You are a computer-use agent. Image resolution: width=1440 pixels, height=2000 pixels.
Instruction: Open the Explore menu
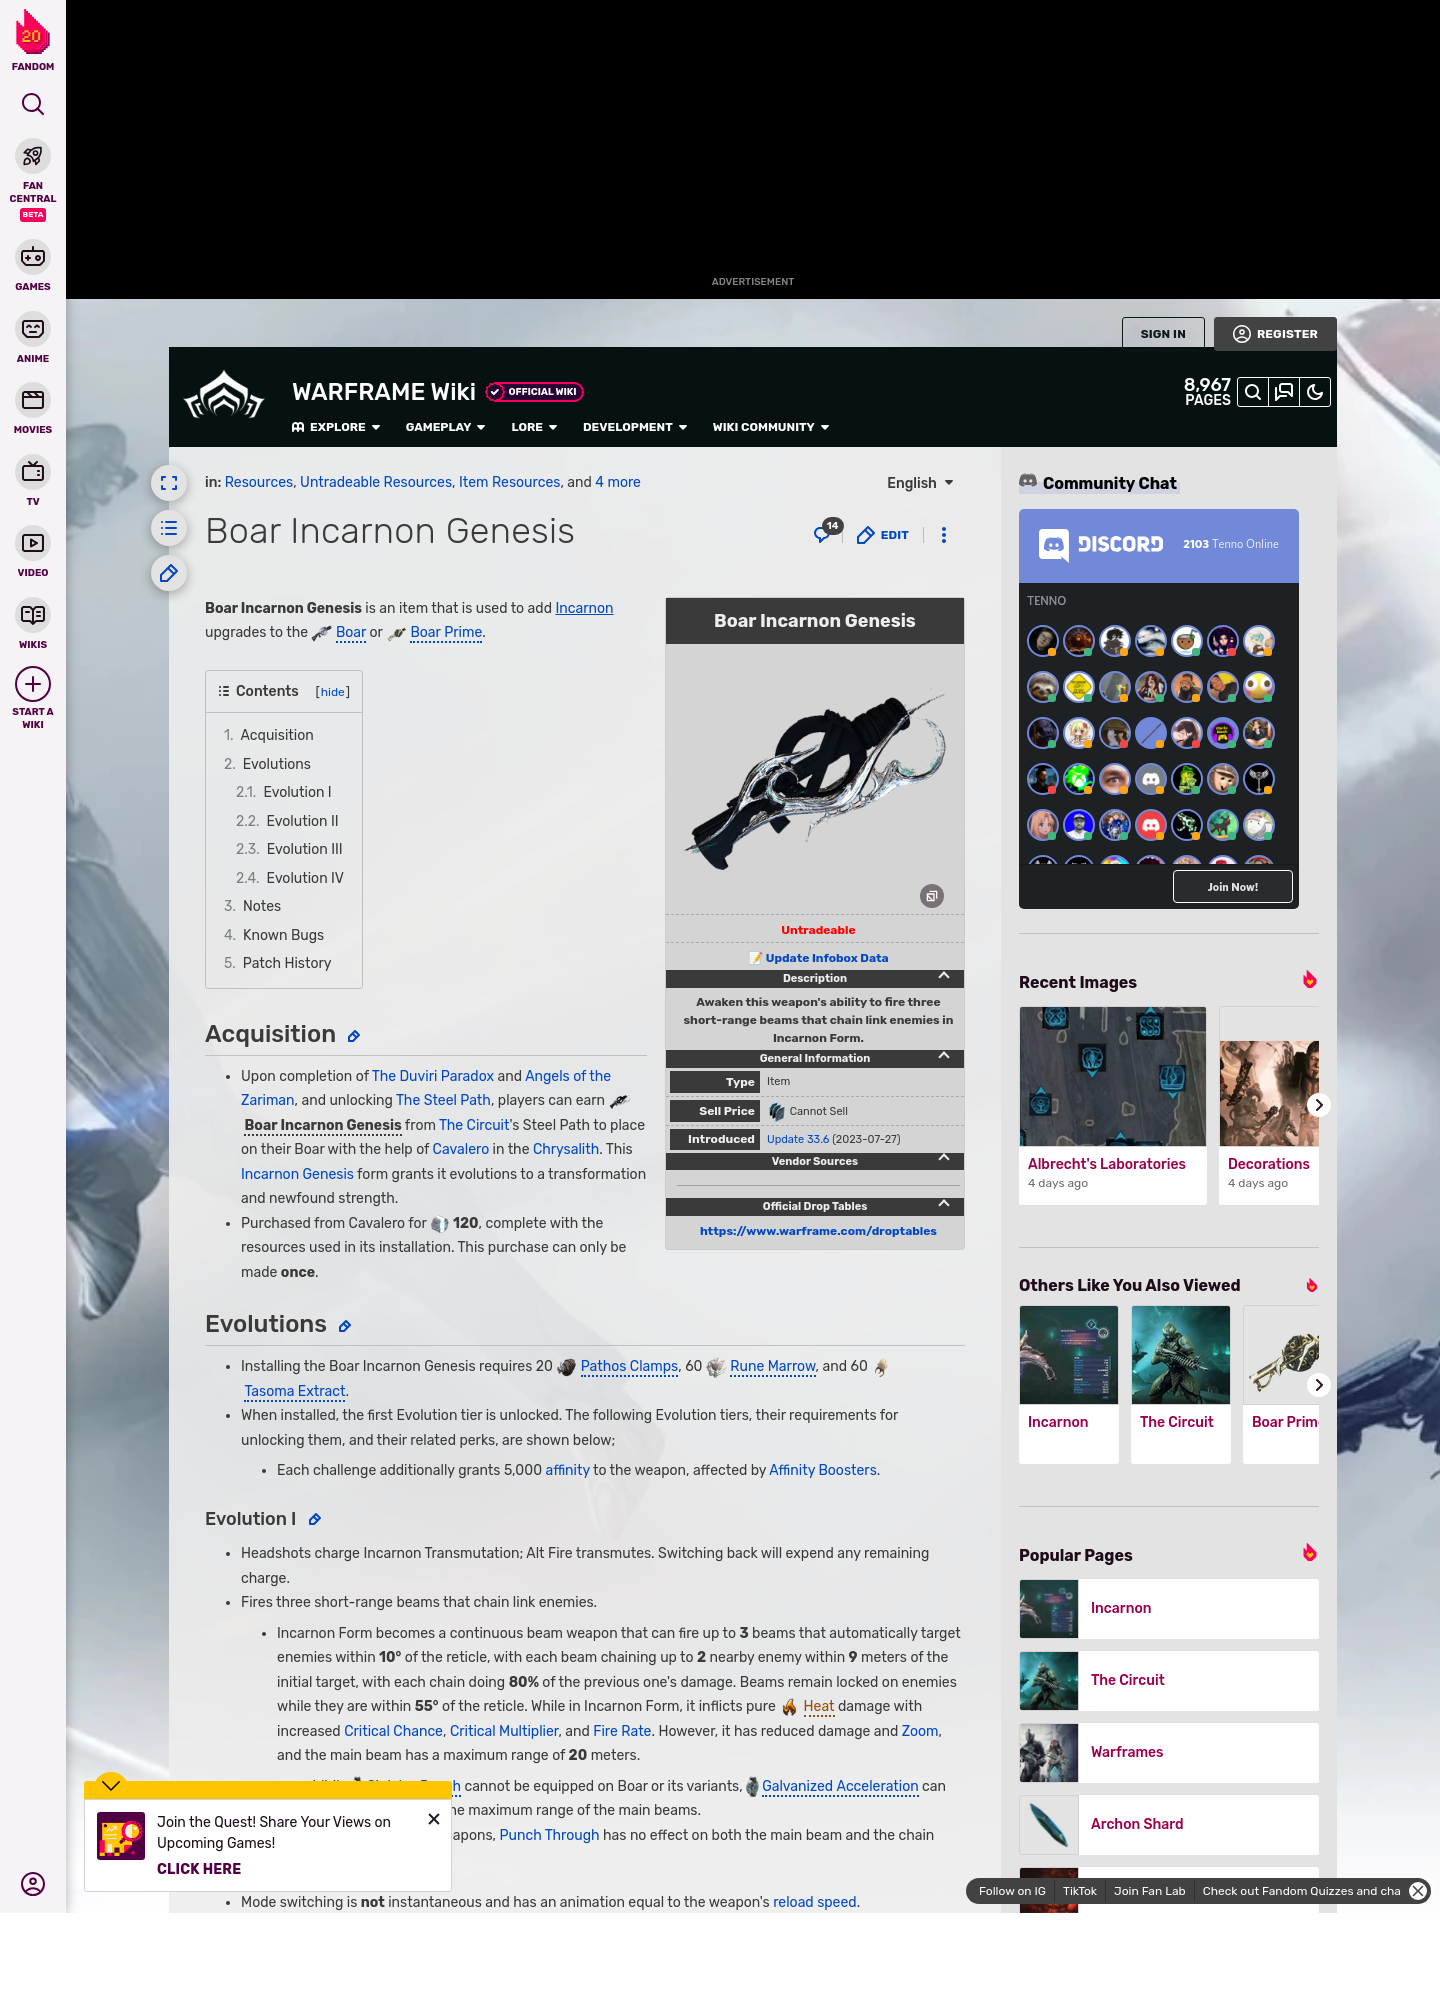click(x=336, y=427)
